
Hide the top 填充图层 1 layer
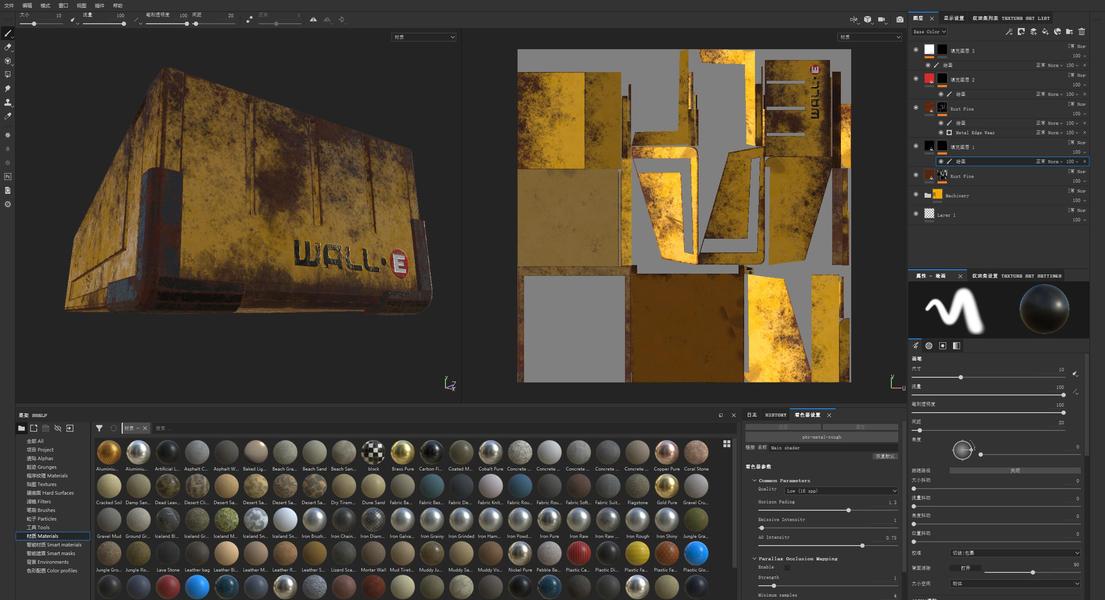916,50
